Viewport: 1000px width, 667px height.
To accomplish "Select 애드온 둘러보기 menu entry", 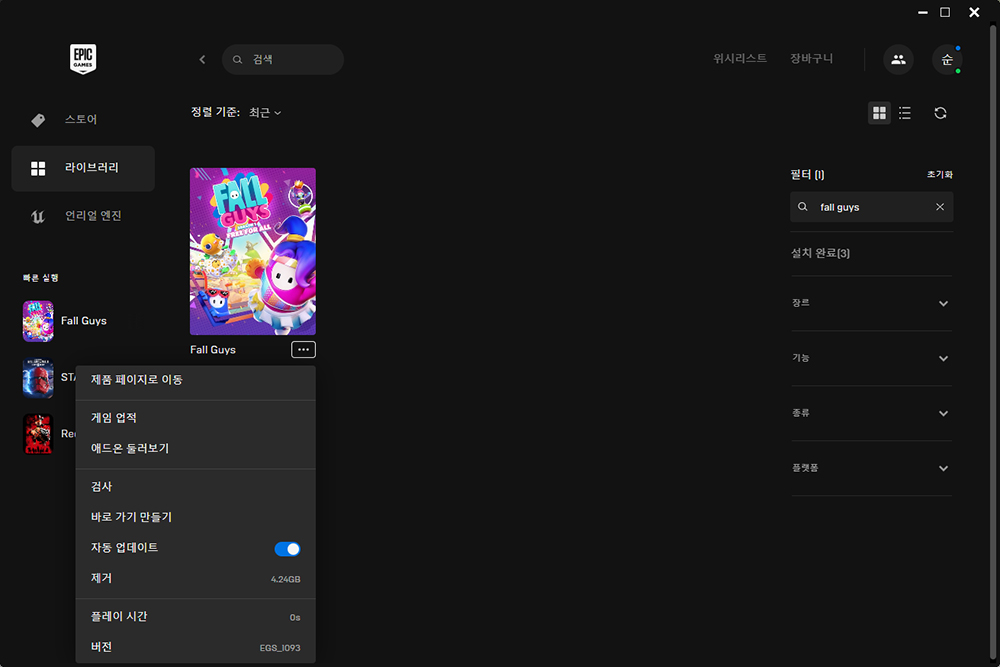I will tap(195, 448).
